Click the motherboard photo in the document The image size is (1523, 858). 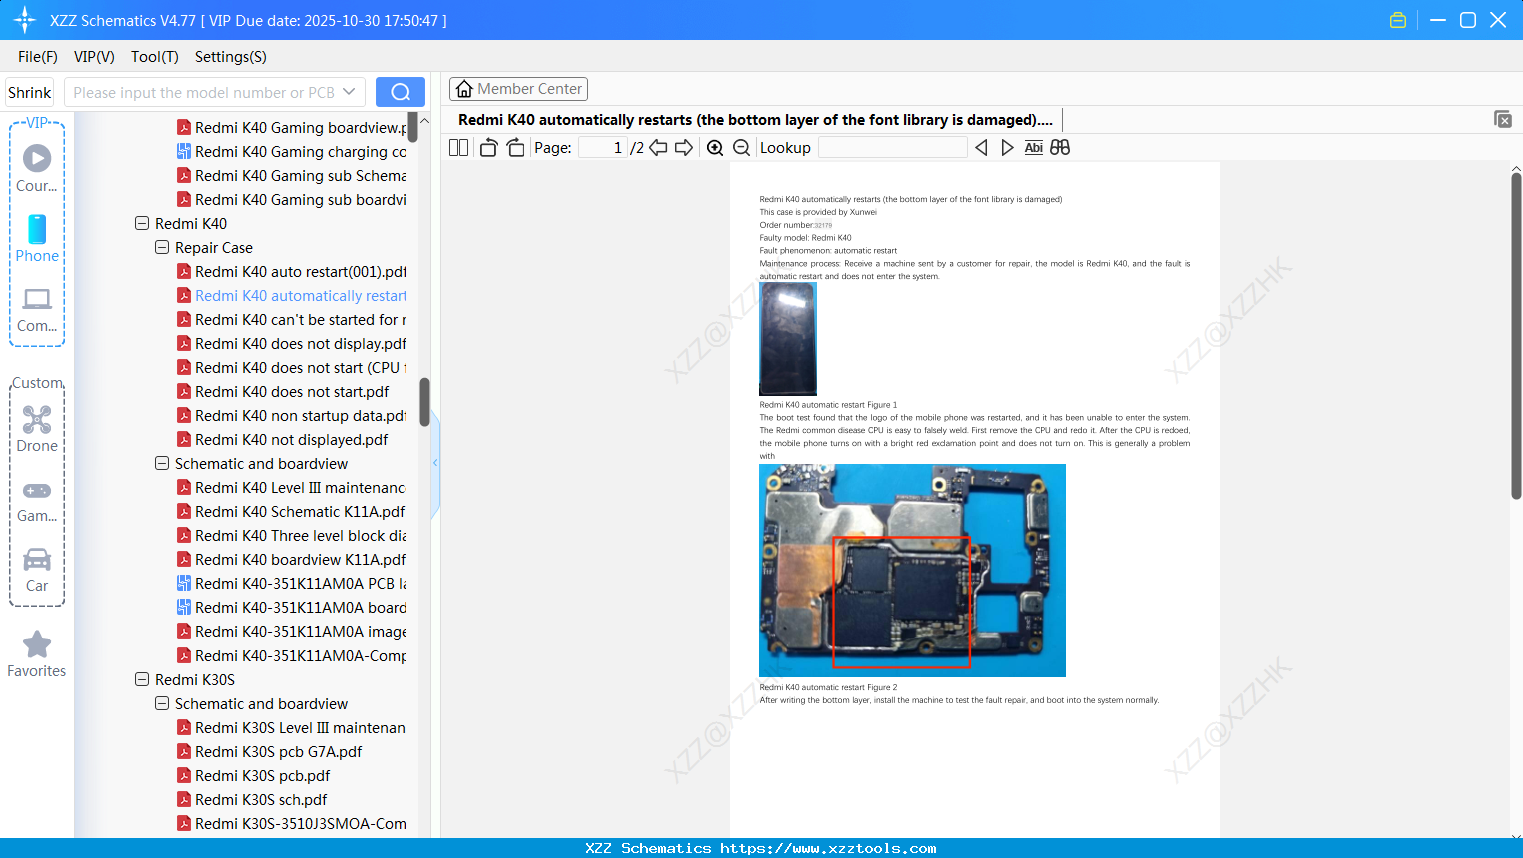(912, 570)
